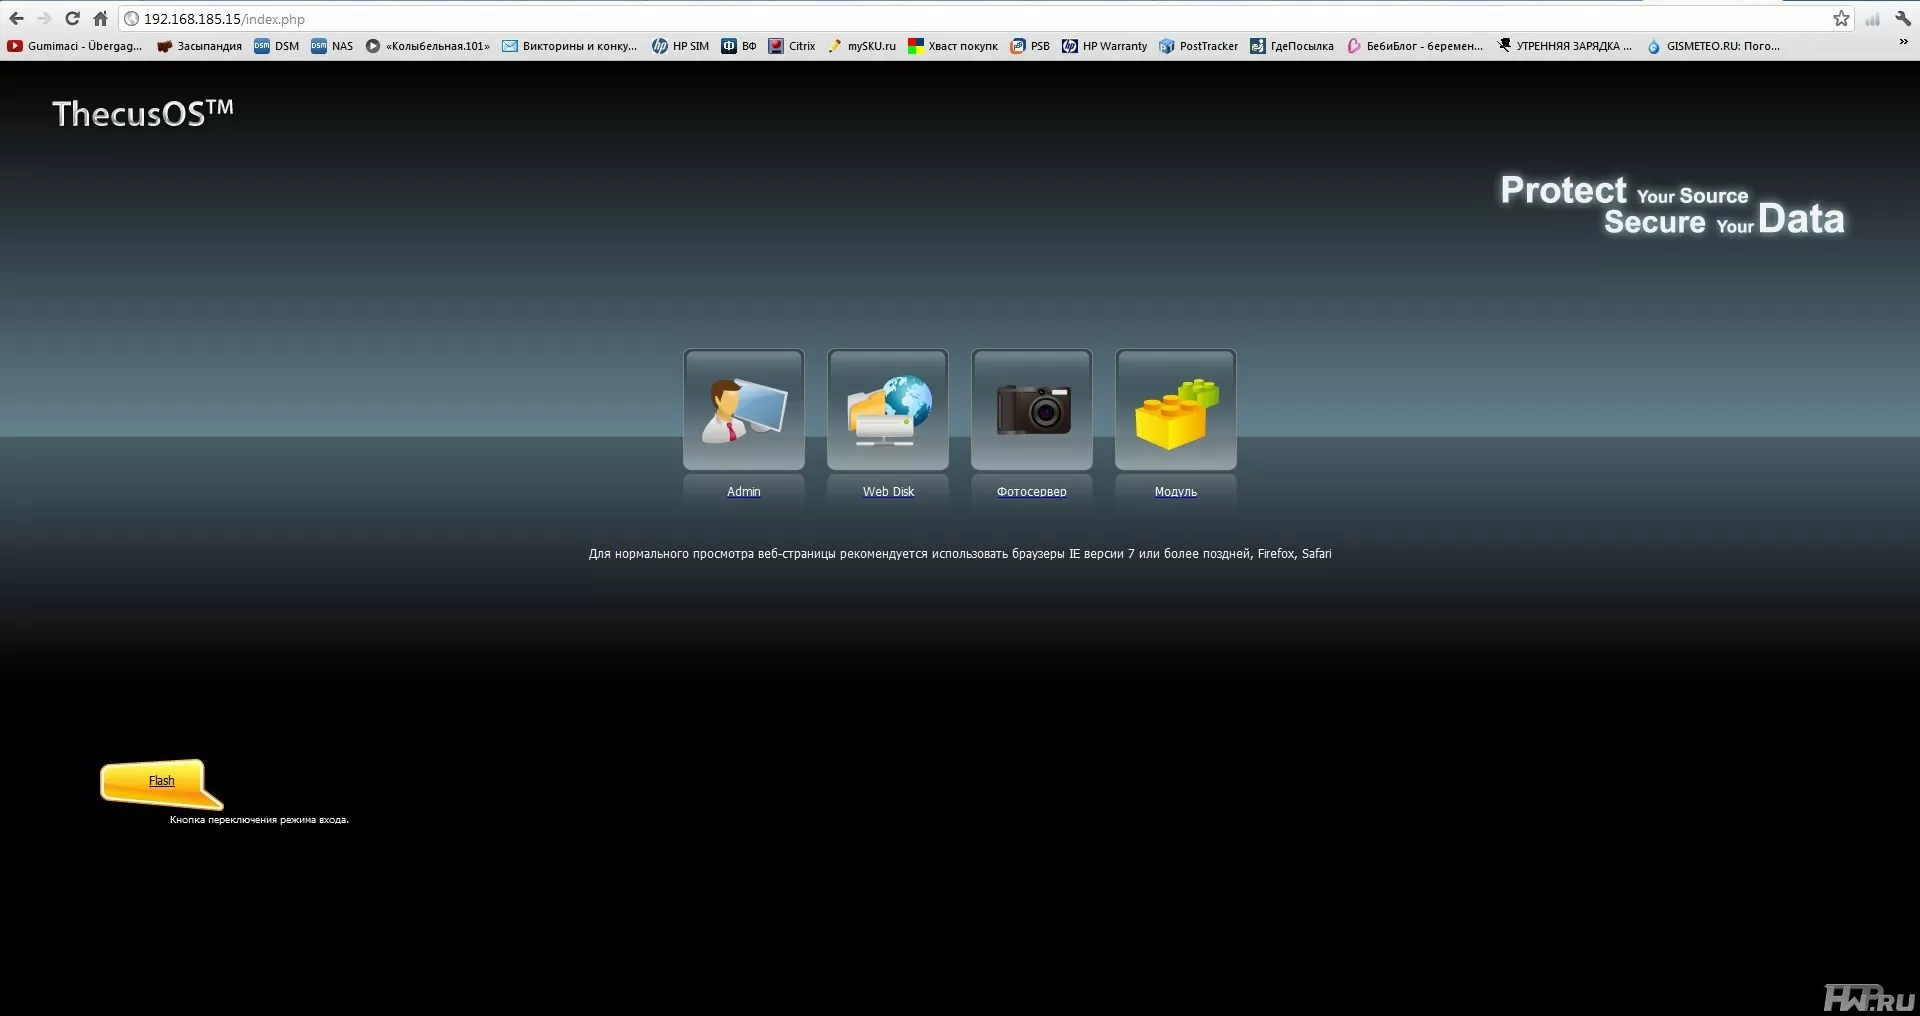Open the Admin login icon
The height and width of the screenshot is (1016, 1920).
pyautogui.click(x=743, y=409)
